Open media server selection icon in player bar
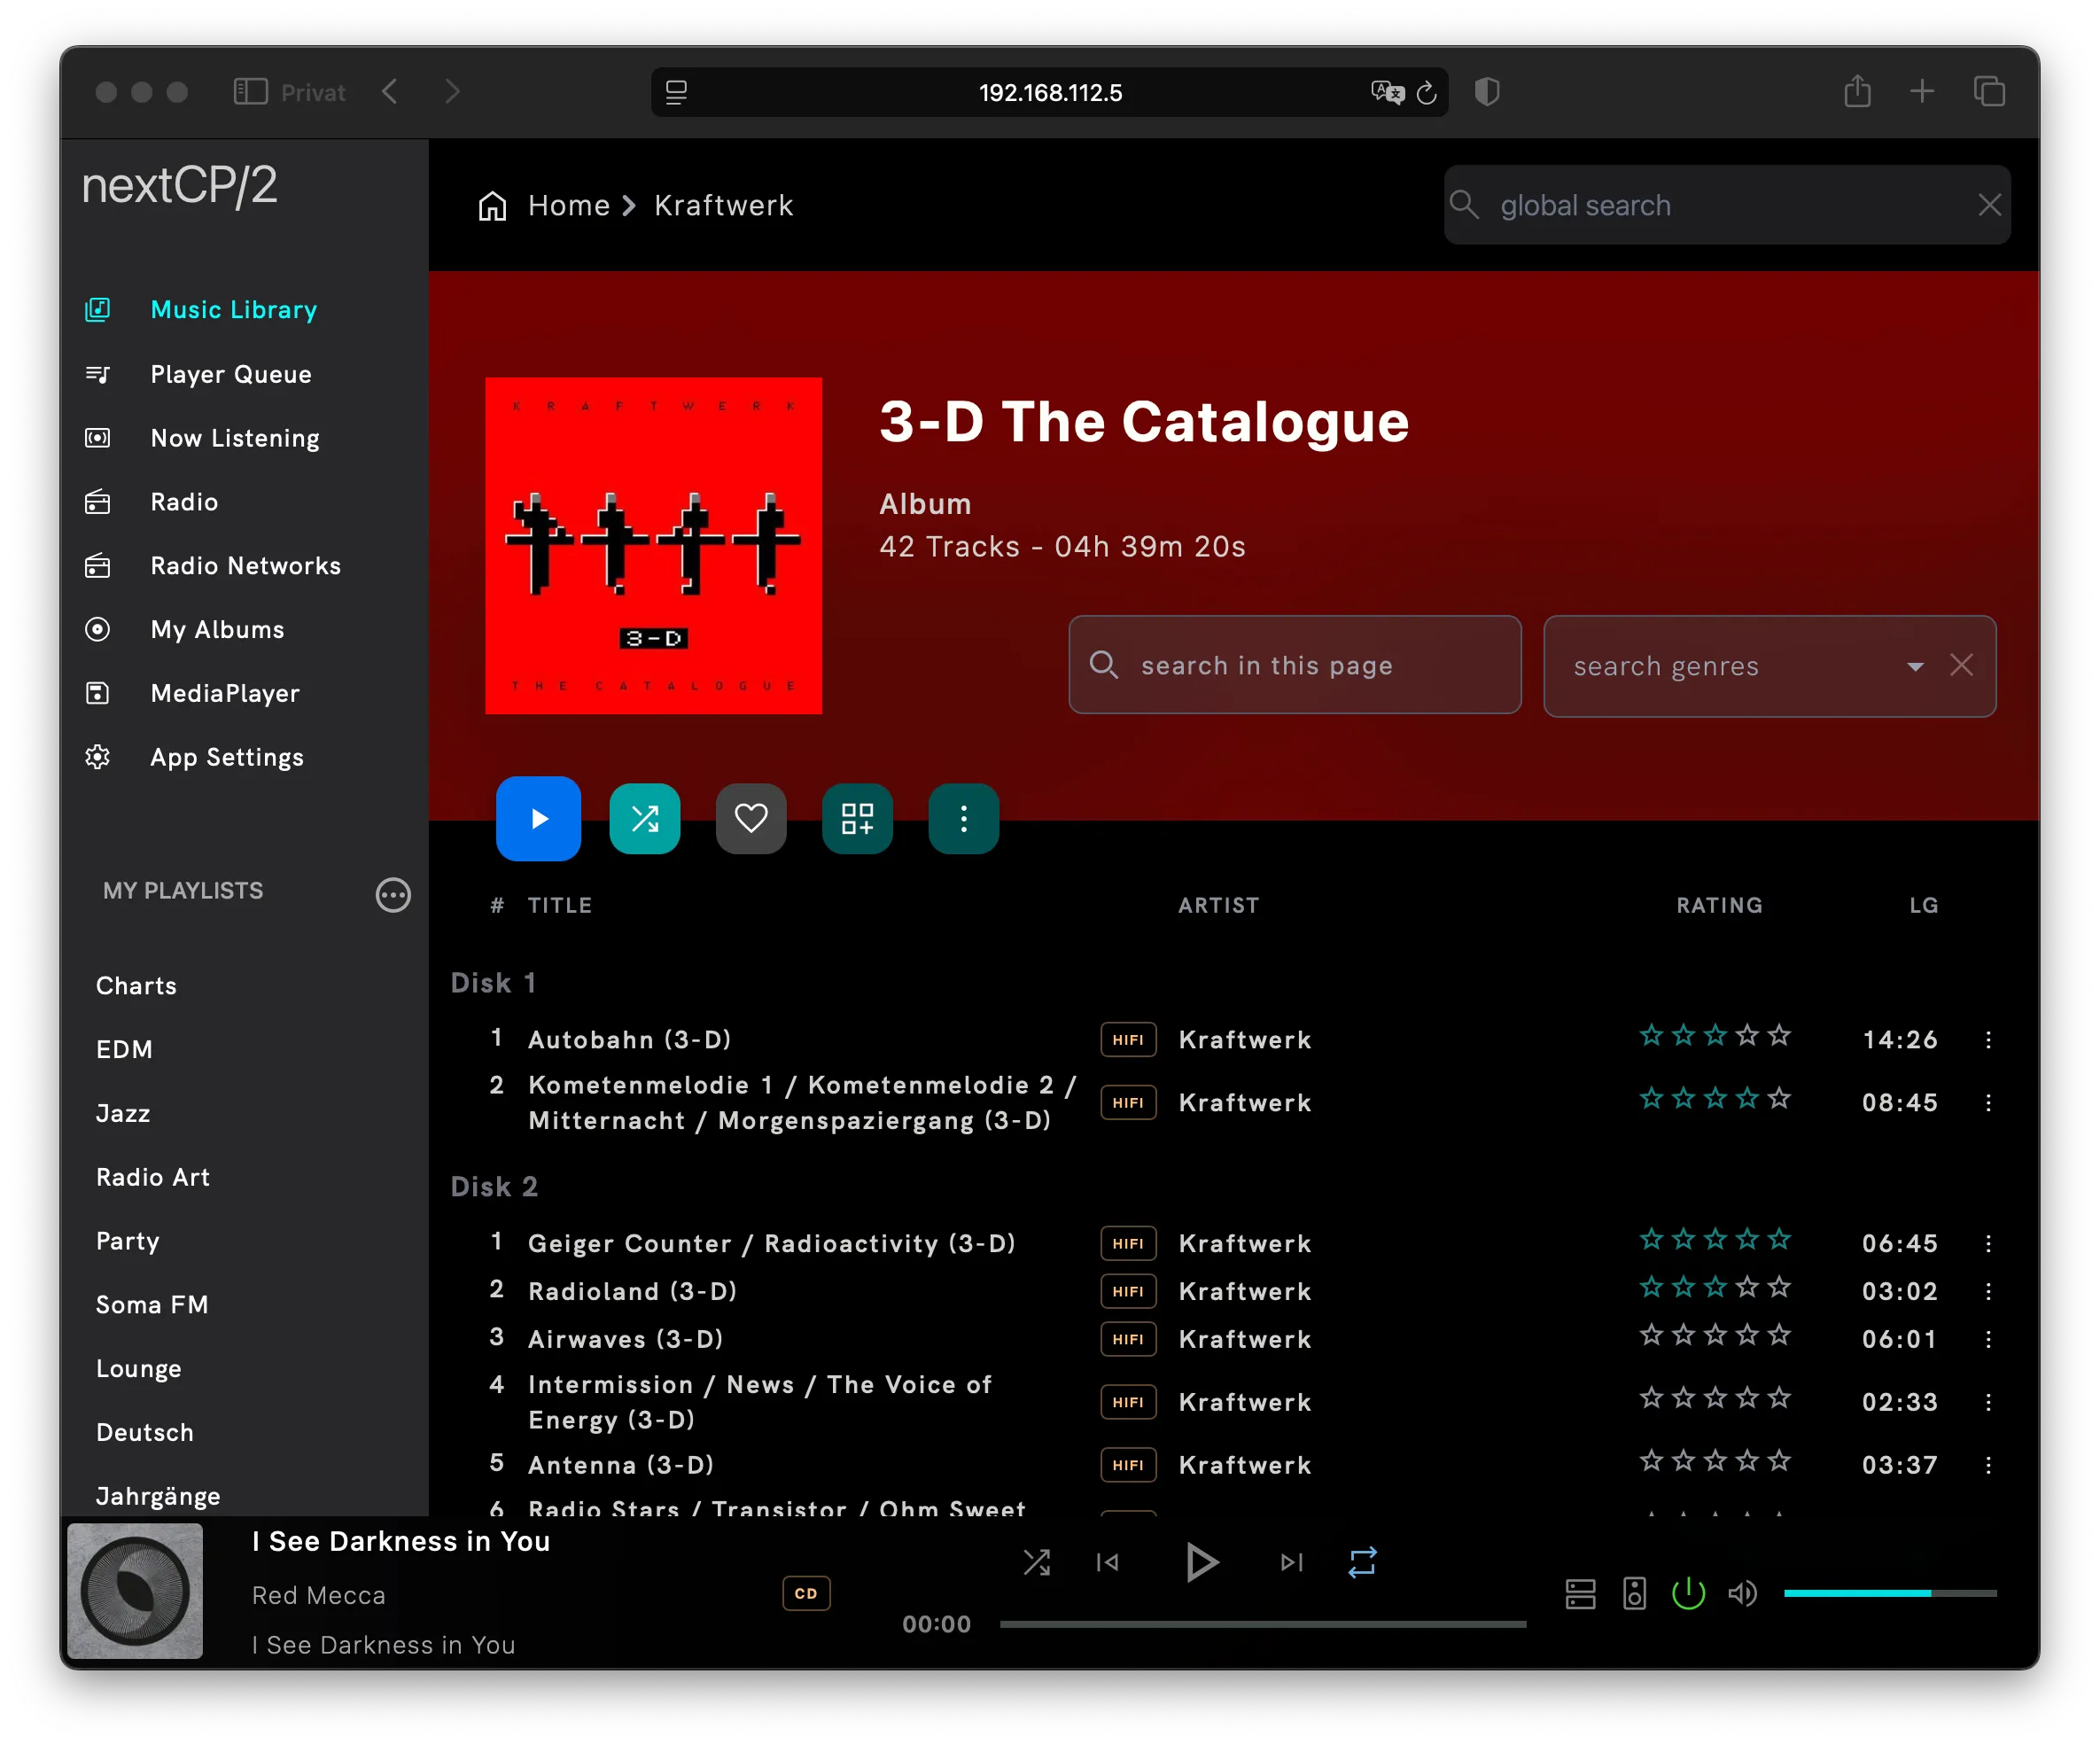 [x=1580, y=1594]
